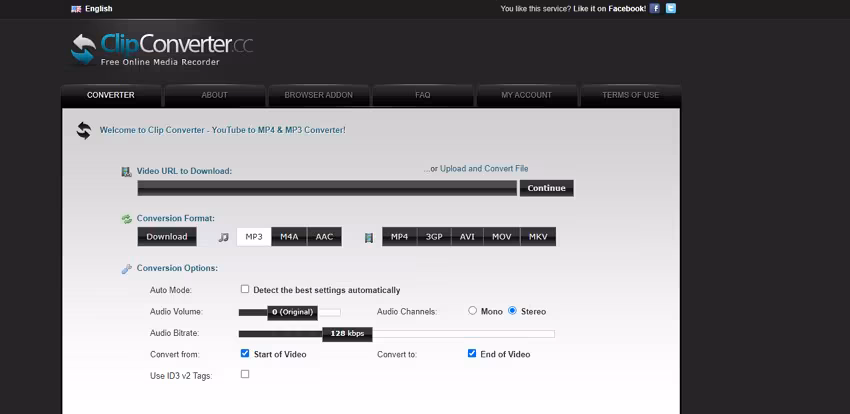Click the UK flag language icon
The image size is (850, 414).
[x=76, y=9]
